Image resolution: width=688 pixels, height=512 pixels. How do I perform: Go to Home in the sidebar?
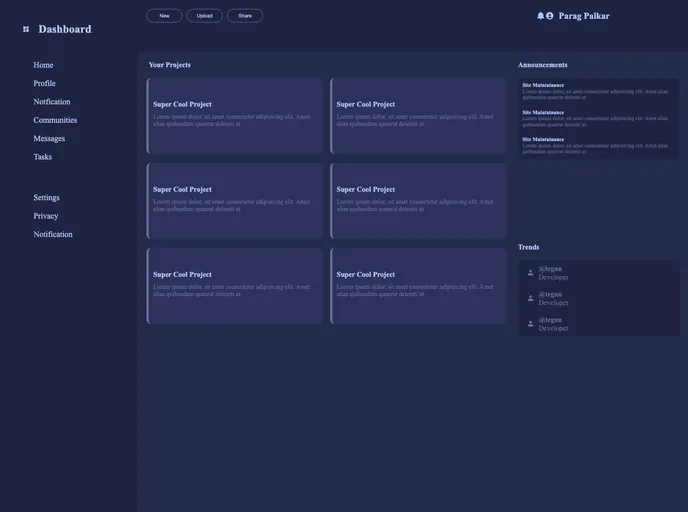point(43,65)
